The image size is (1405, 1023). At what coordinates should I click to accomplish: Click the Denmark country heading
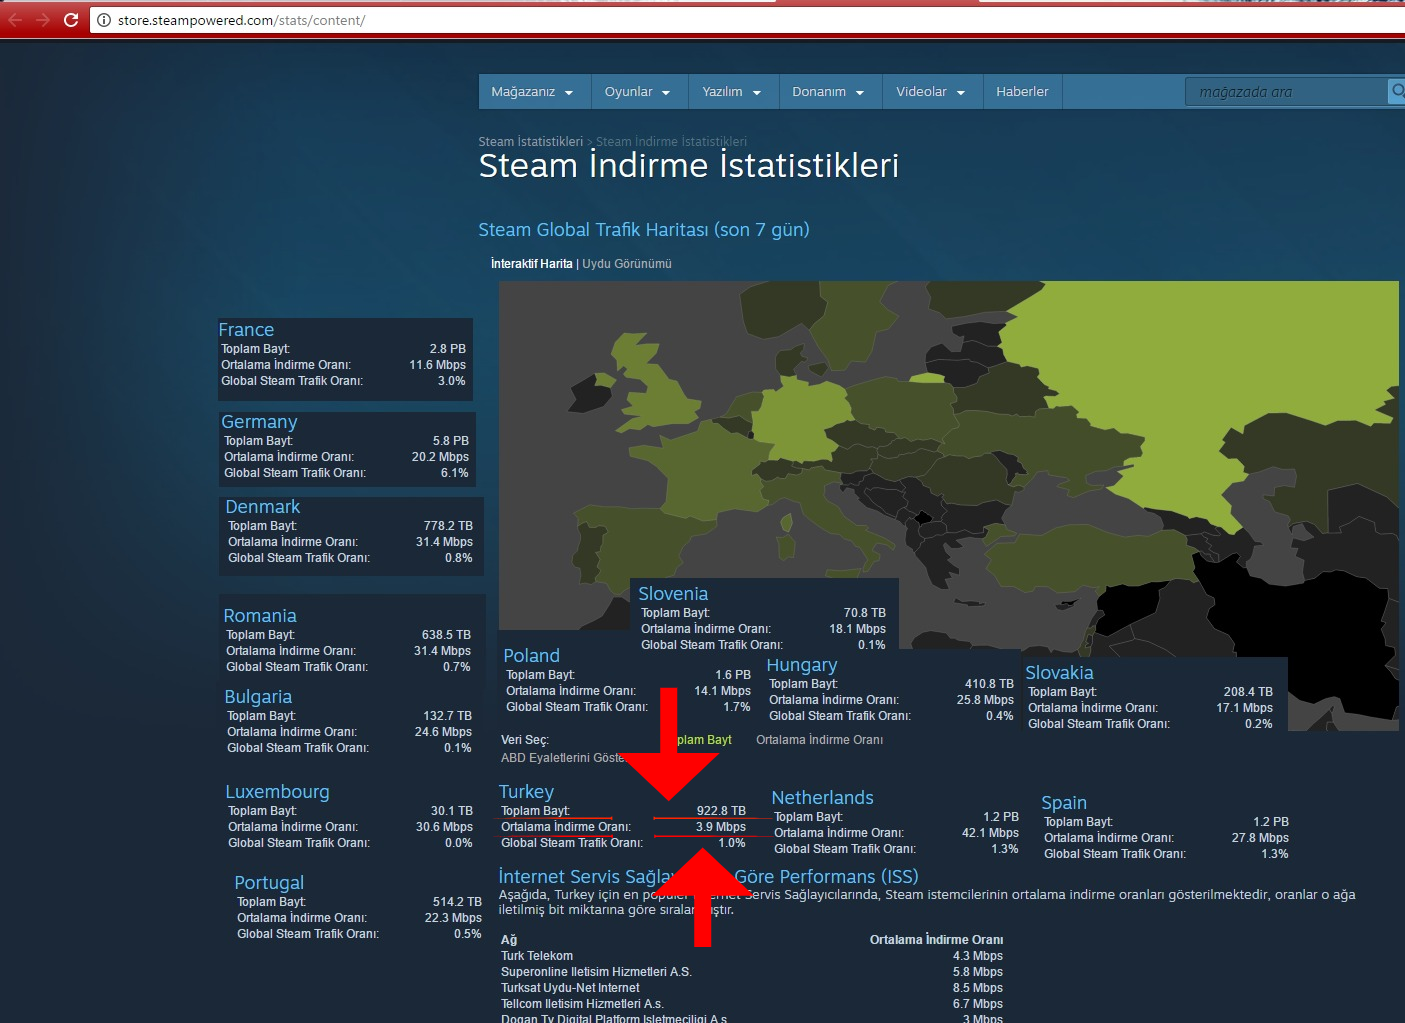(262, 507)
